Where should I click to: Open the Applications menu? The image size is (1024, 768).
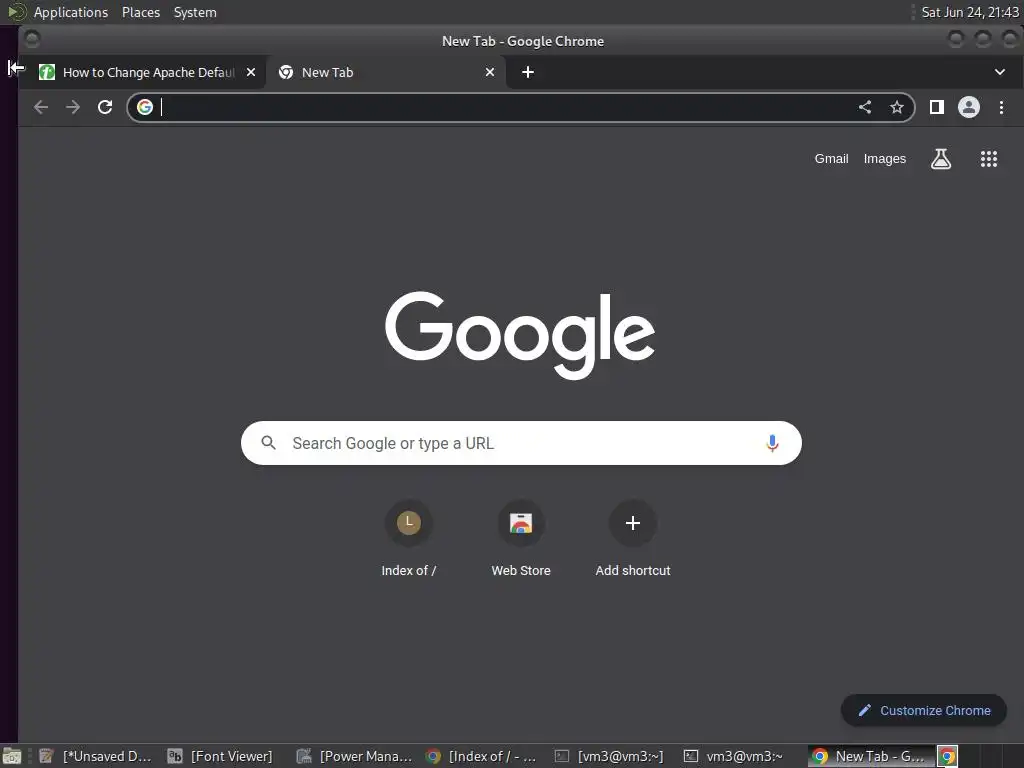click(x=71, y=12)
